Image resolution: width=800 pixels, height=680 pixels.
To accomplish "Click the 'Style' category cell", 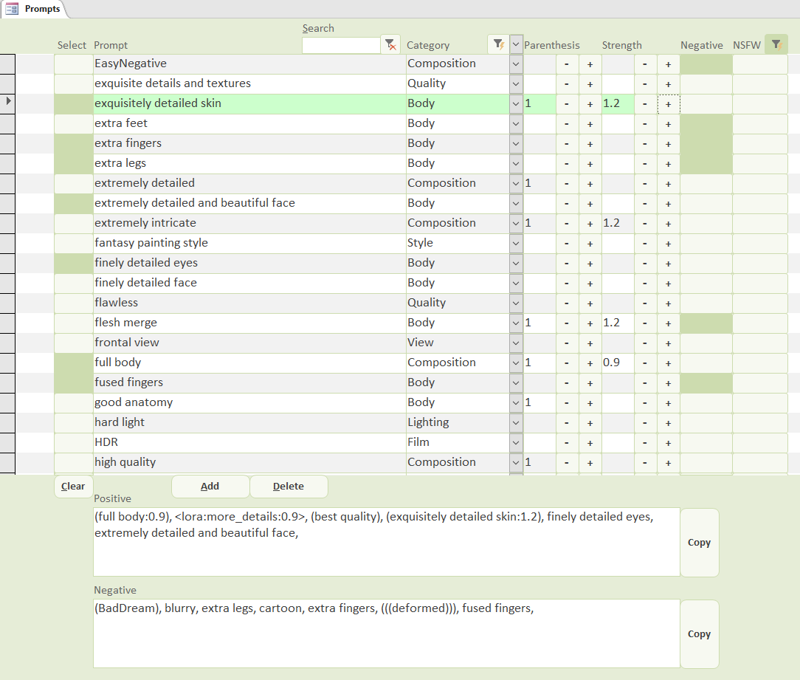I will (x=458, y=243).
